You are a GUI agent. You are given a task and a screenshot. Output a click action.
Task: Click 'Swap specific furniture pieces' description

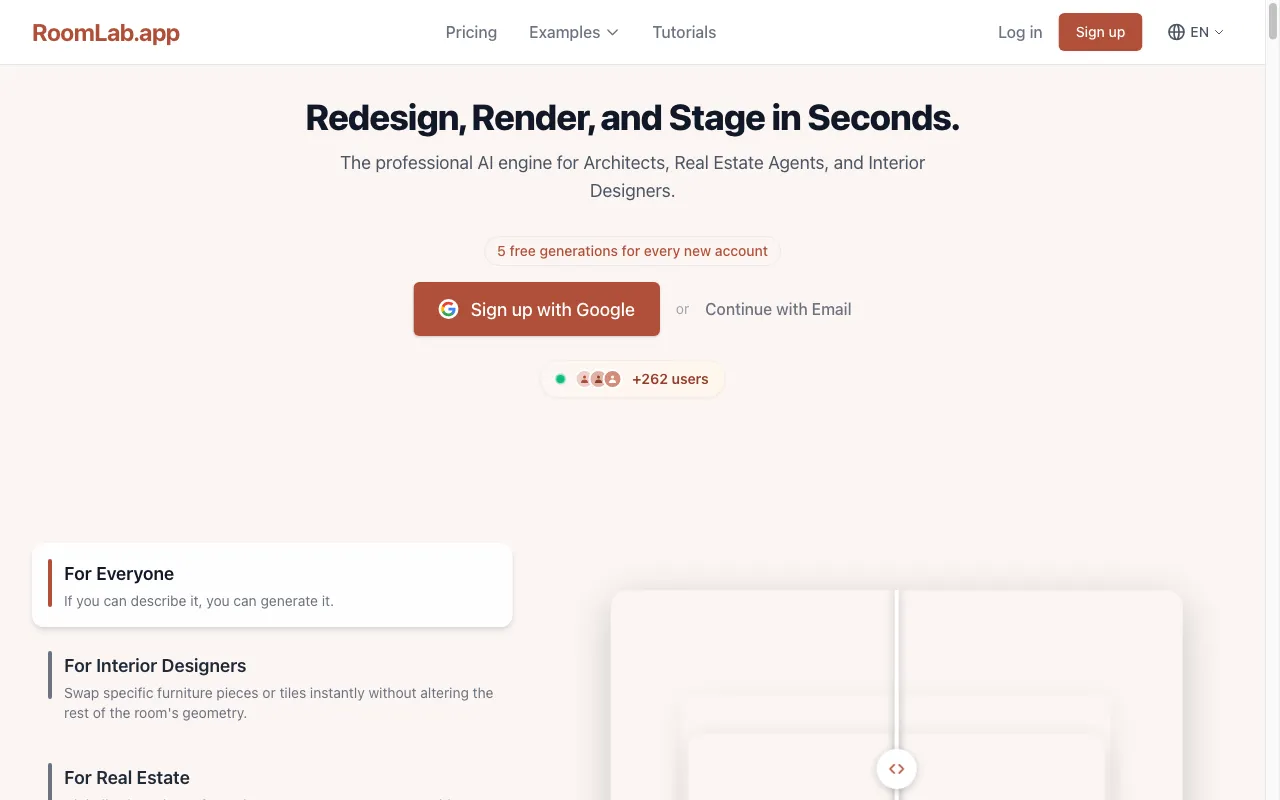coord(279,703)
